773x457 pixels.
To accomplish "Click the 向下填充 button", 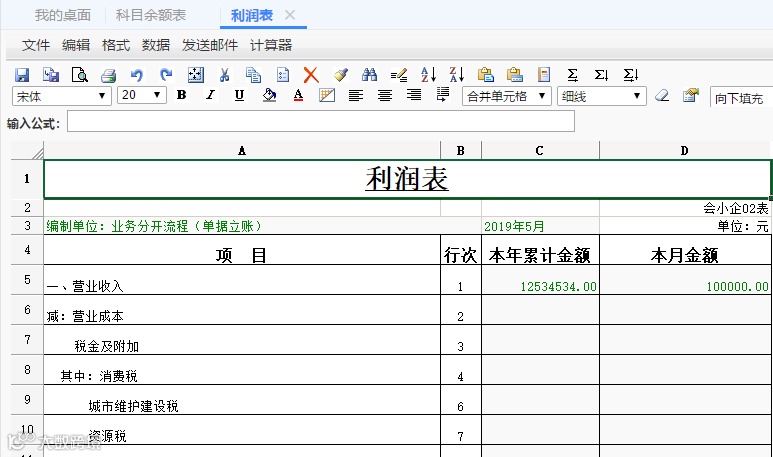I will (x=739, y=98).
